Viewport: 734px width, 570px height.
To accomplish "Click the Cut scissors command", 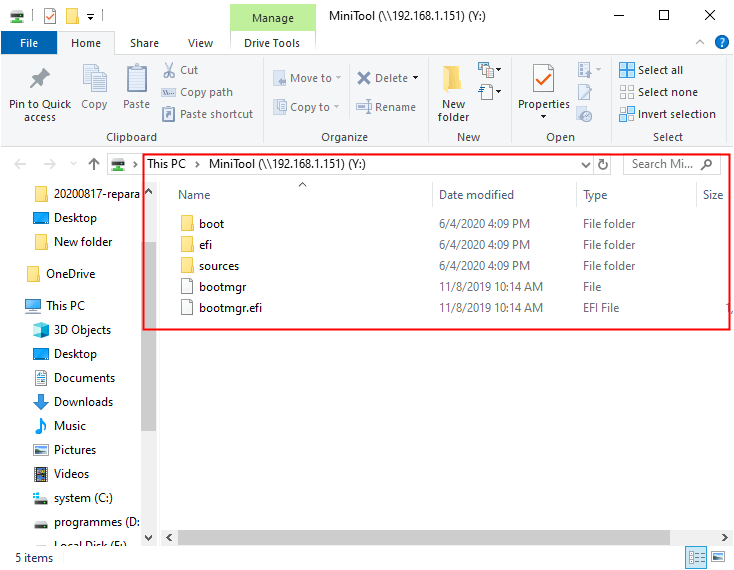I will [x=181, y=70].
